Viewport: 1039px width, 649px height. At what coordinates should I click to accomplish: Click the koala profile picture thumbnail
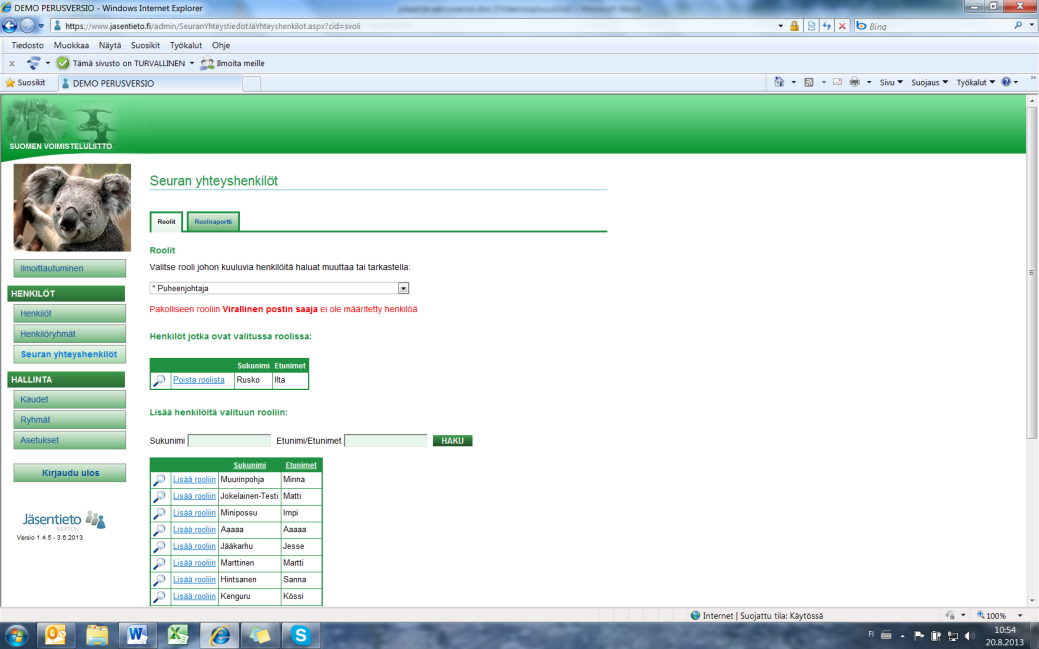click(x=72, y=207)
